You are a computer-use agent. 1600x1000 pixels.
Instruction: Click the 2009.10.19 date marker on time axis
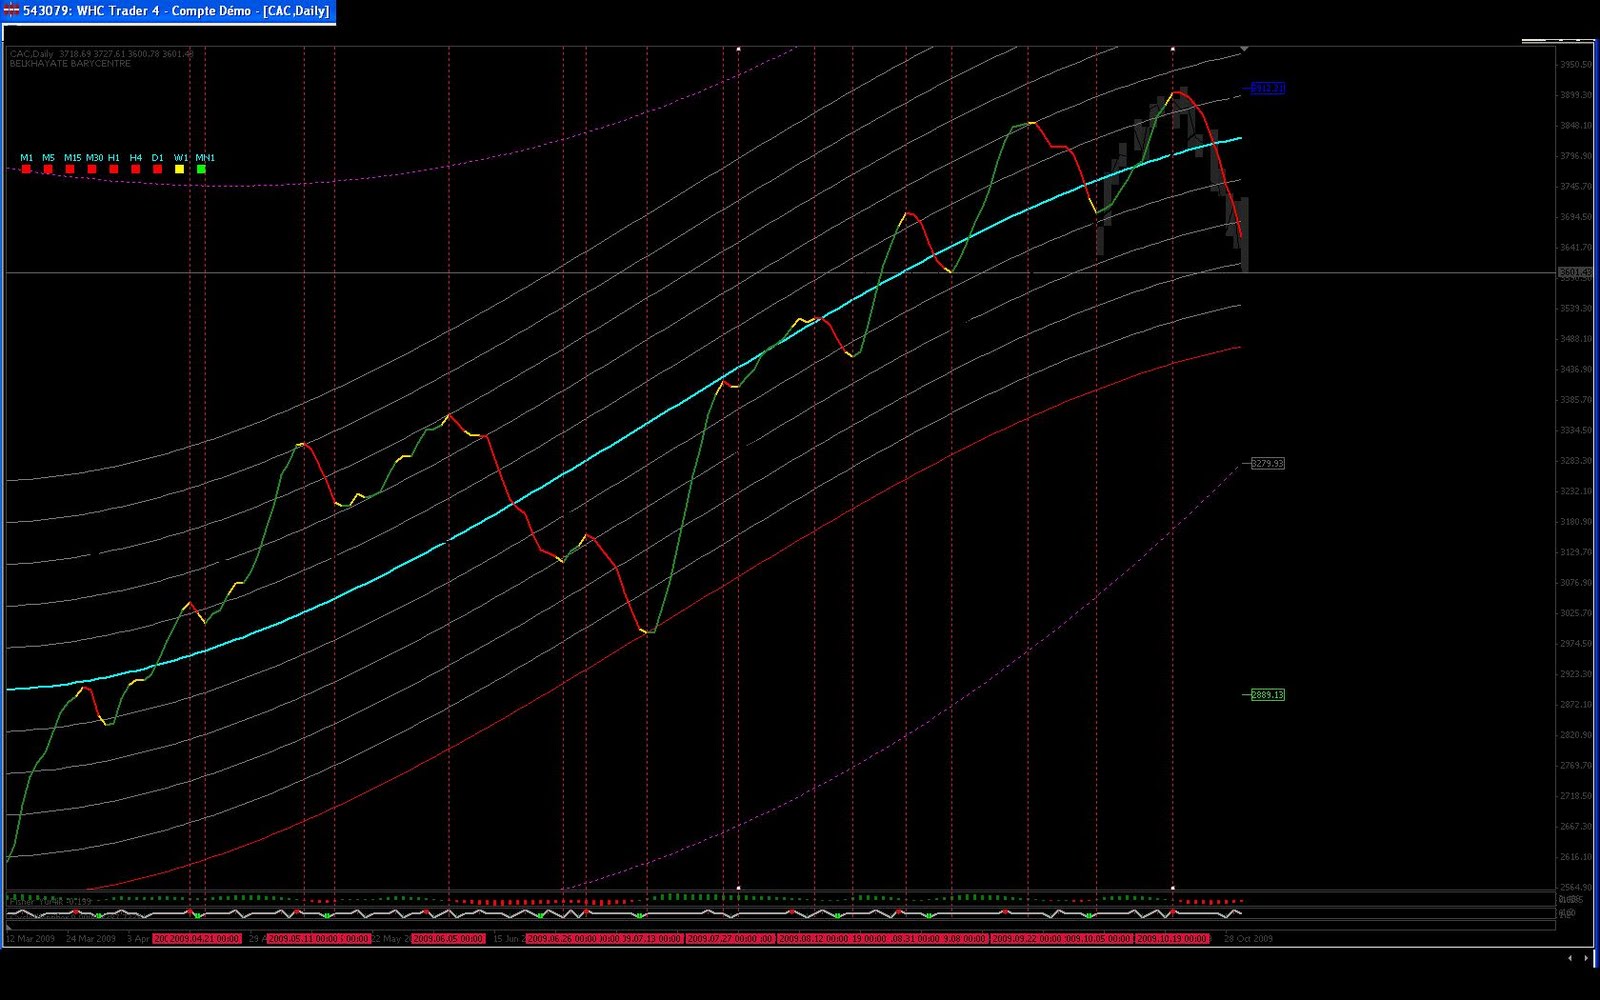1172,939
